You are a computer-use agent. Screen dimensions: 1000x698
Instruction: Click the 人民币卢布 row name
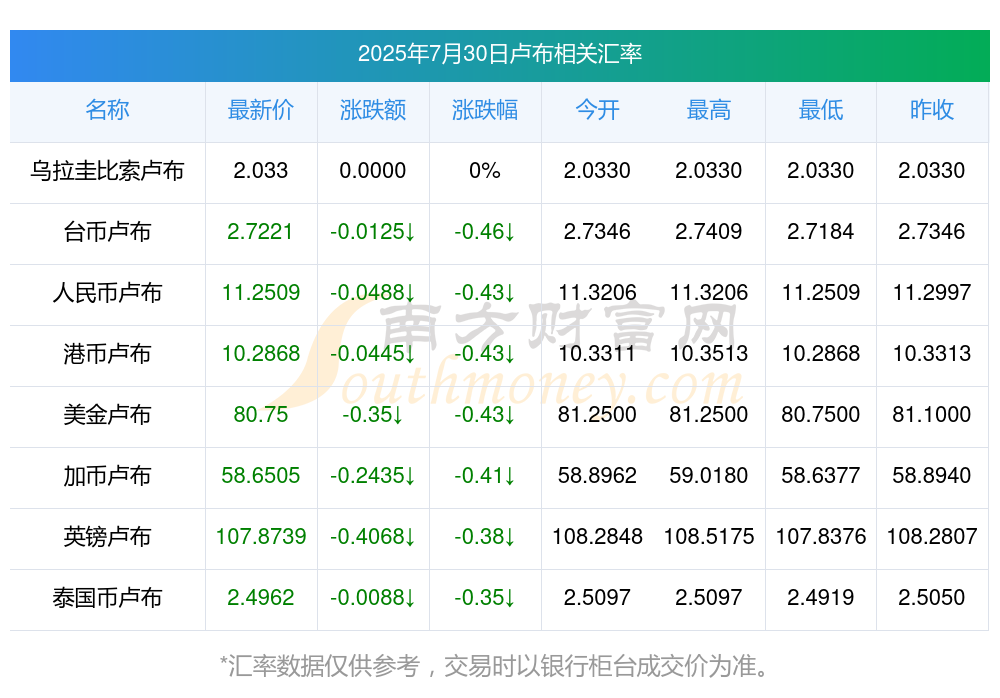[107, 293]
